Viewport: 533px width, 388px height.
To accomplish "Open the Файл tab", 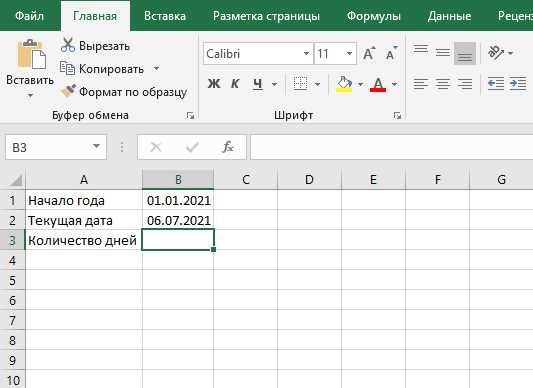I will tap(29, 16).
